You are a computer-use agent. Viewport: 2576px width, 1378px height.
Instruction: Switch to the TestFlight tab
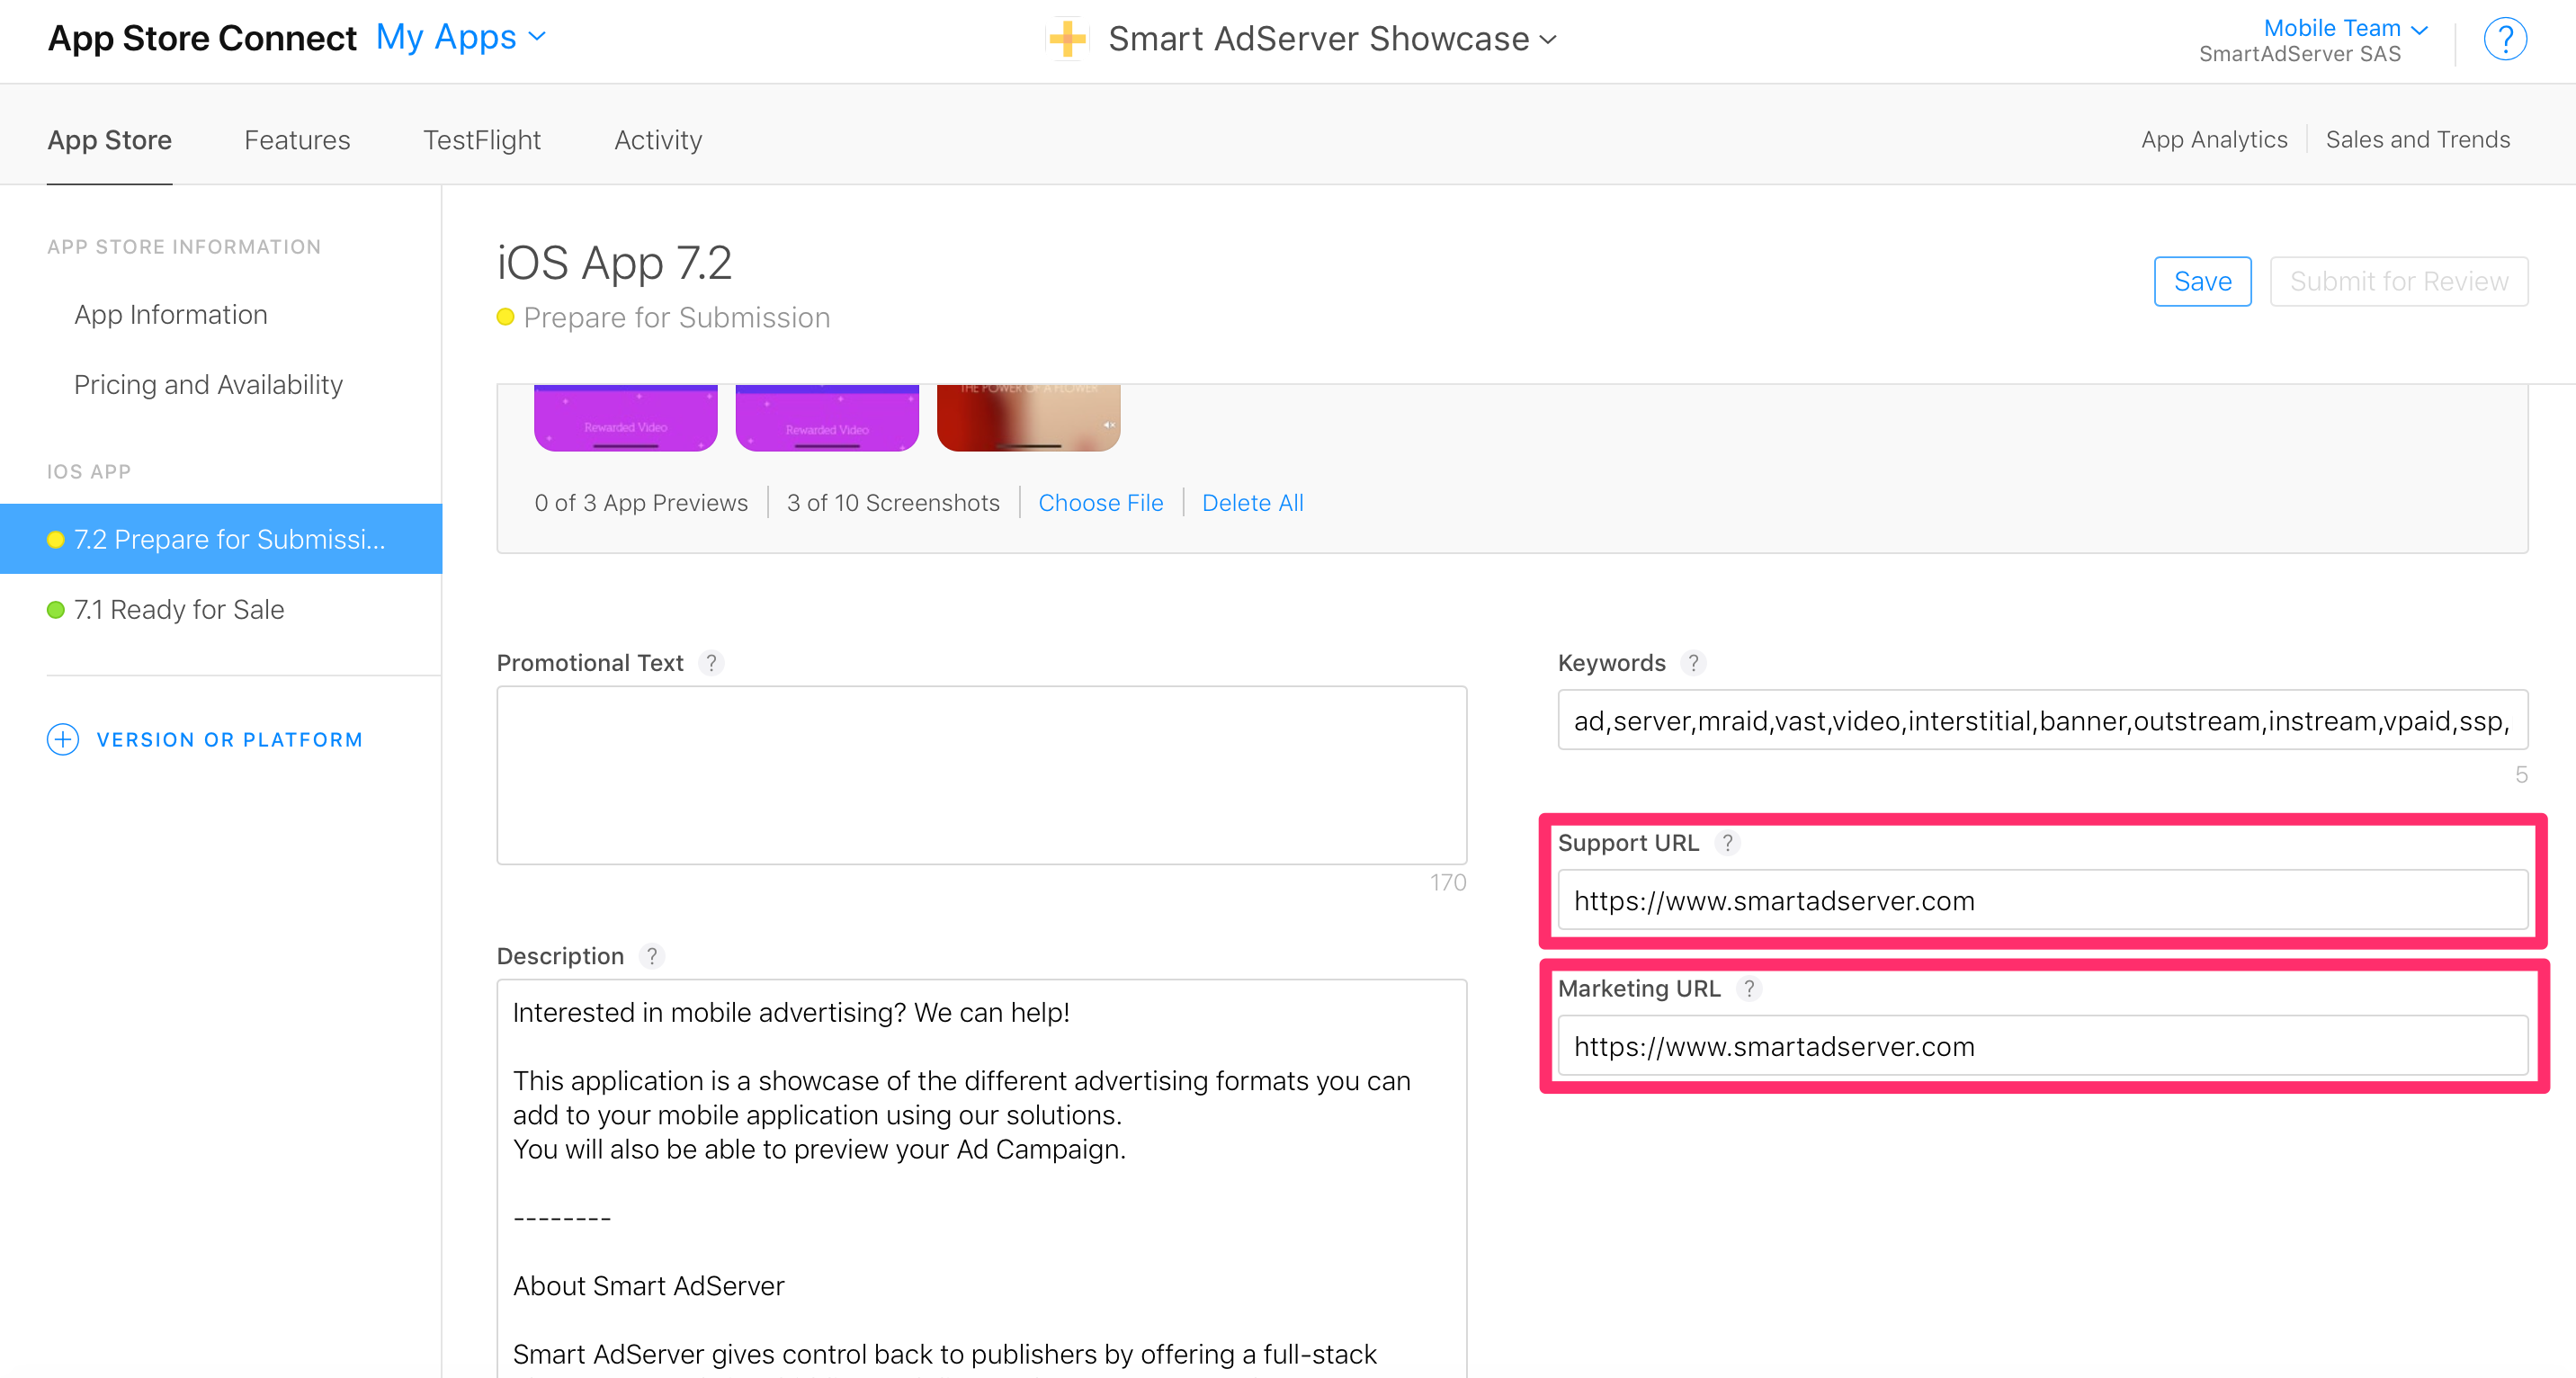point(481,140)
